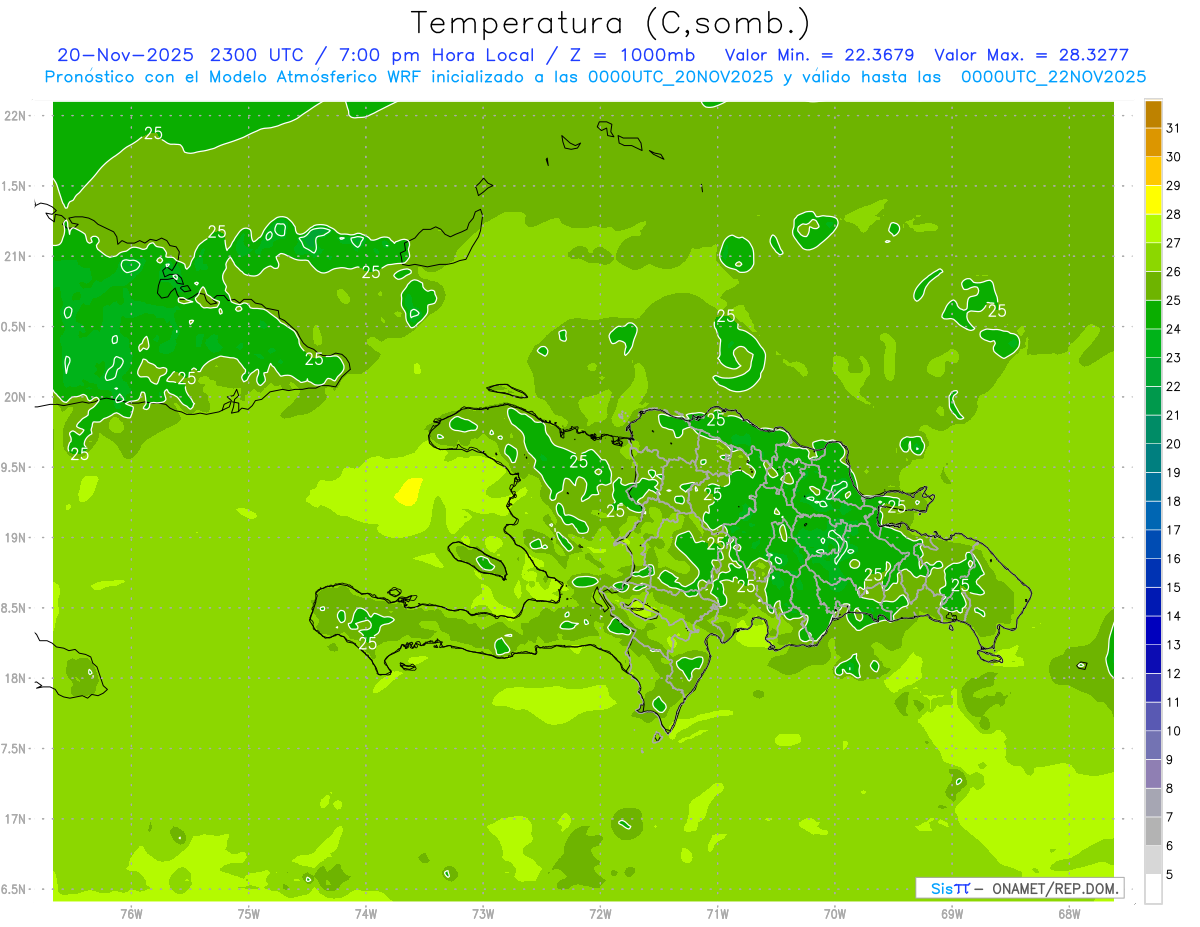
Task: Click the '18N' latitude label
Action: coord(15,678)
